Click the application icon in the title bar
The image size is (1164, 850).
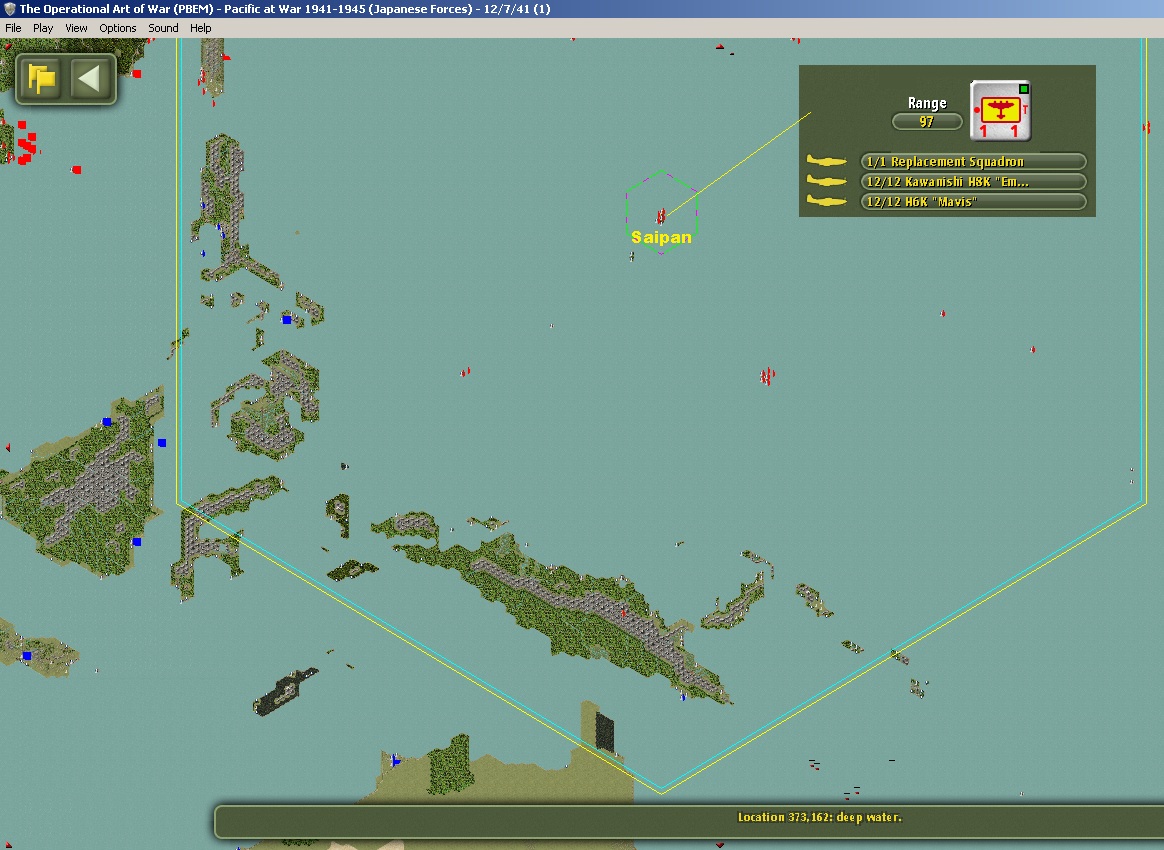(10, 9)
